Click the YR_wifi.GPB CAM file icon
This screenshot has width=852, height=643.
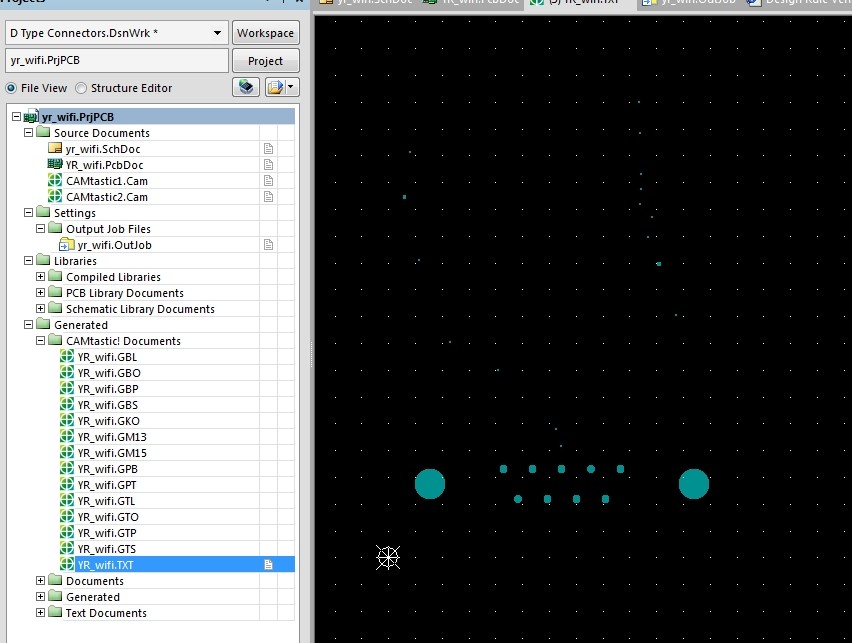click(67, 469)
